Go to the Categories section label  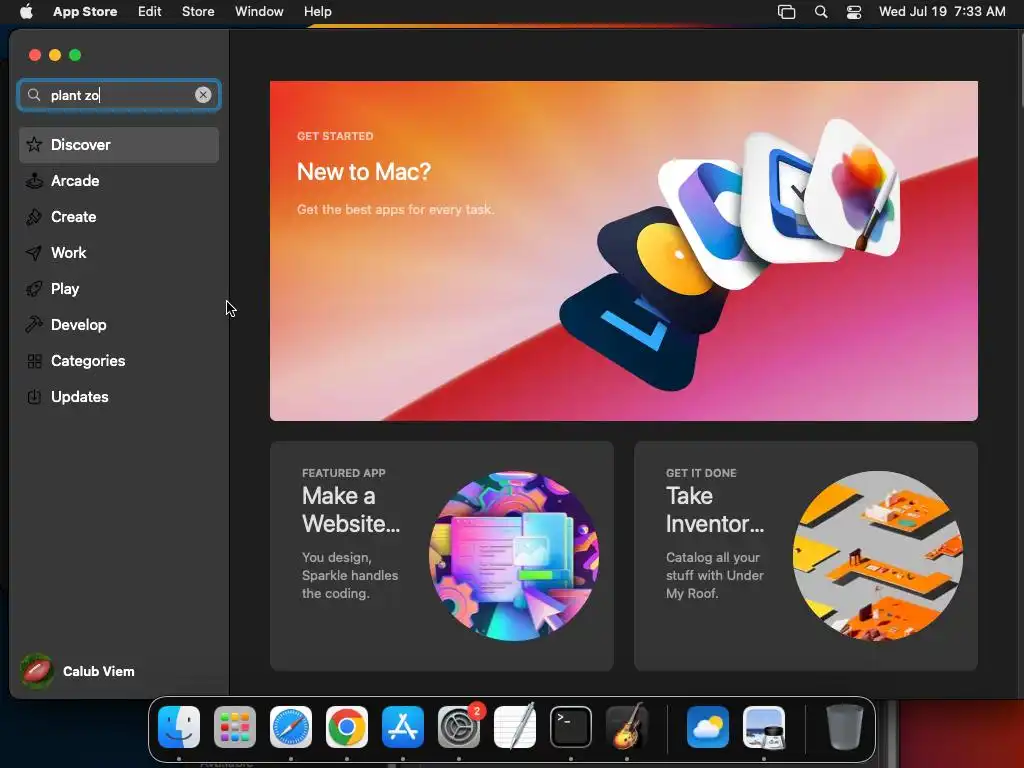coord(88,360)
